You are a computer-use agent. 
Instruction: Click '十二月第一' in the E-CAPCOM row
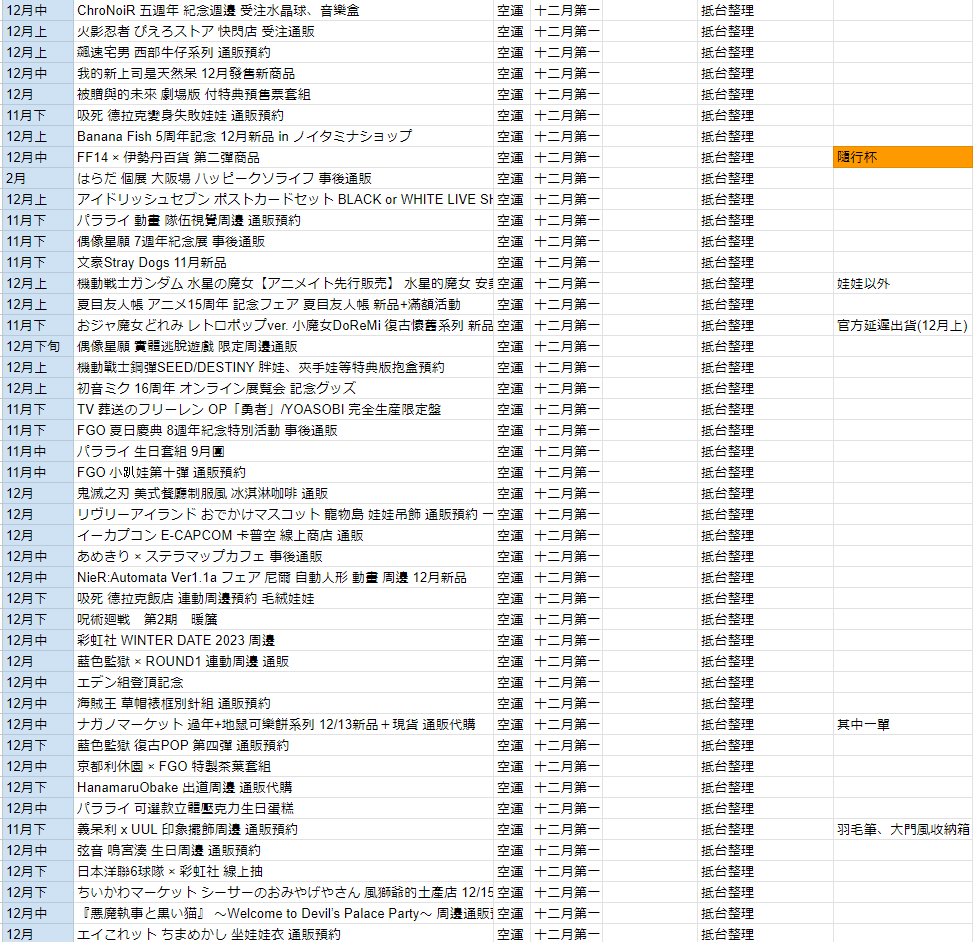tap(567, 536)
